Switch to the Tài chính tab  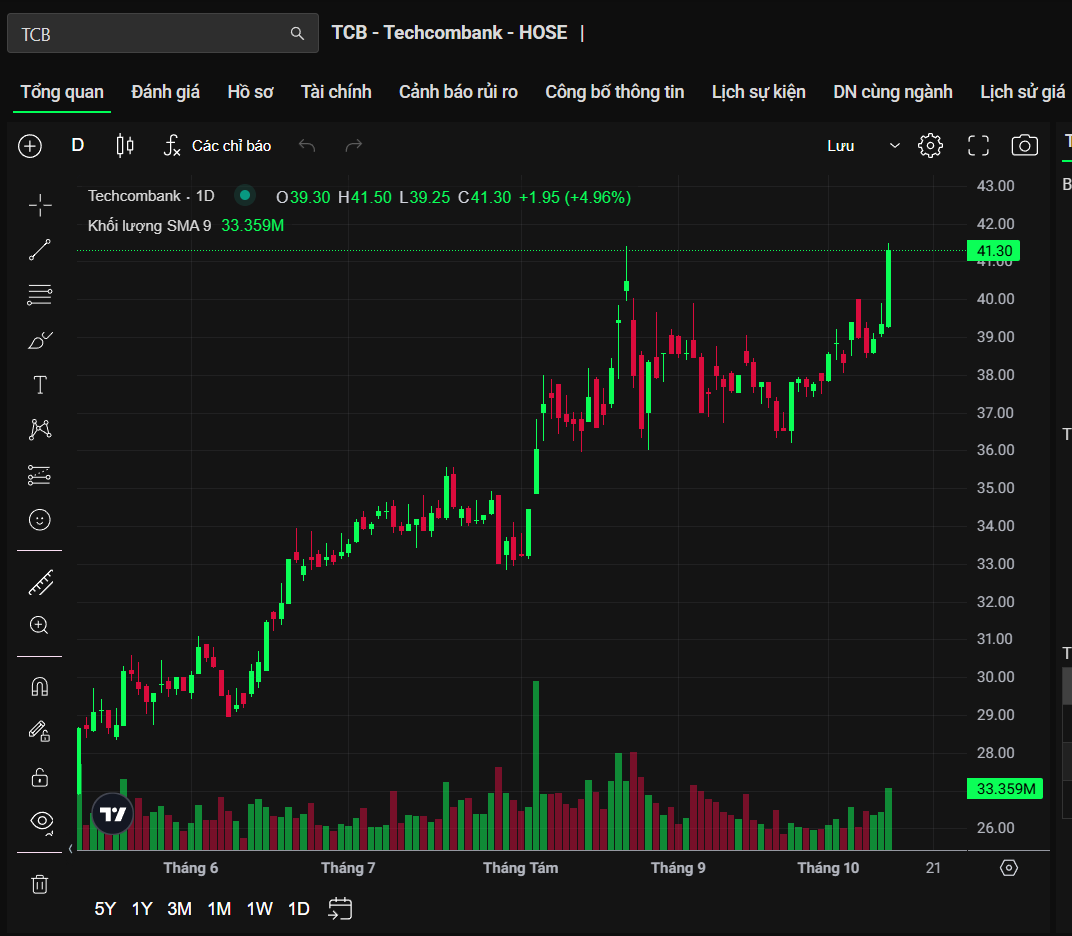coord(336,92)
